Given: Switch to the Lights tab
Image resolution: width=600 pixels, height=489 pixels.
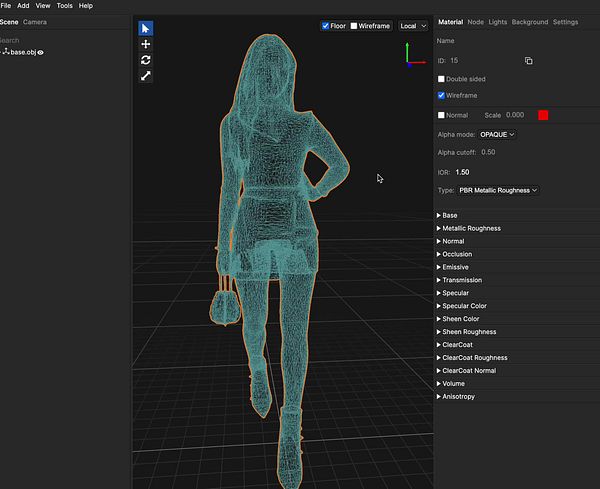Looking at the screenshot, I should (497, 22).
